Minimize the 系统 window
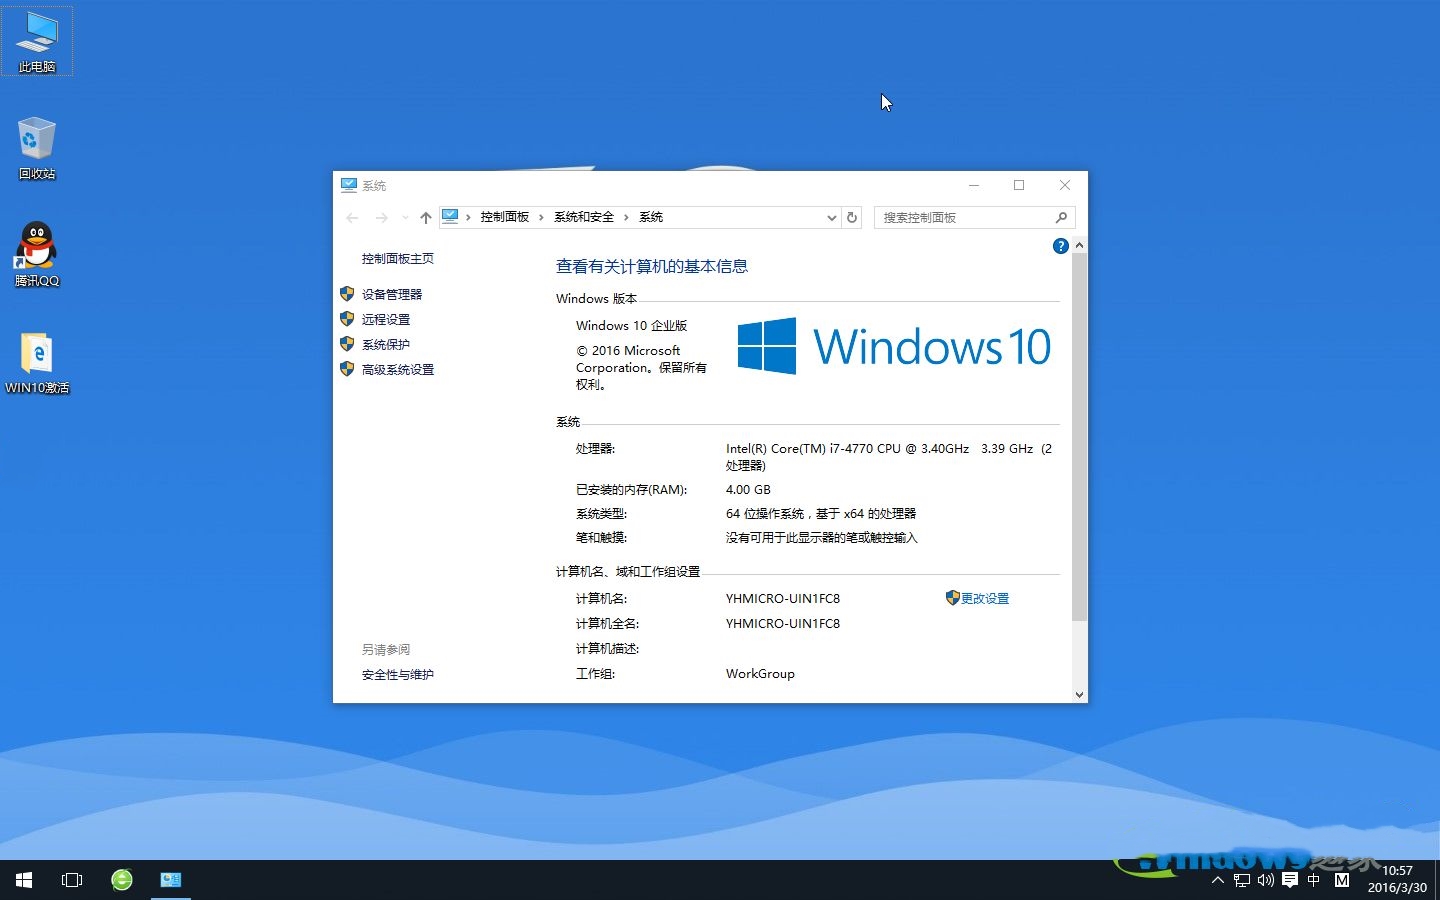The width and height of the screenshot is (1440, 900). point(974,185)
